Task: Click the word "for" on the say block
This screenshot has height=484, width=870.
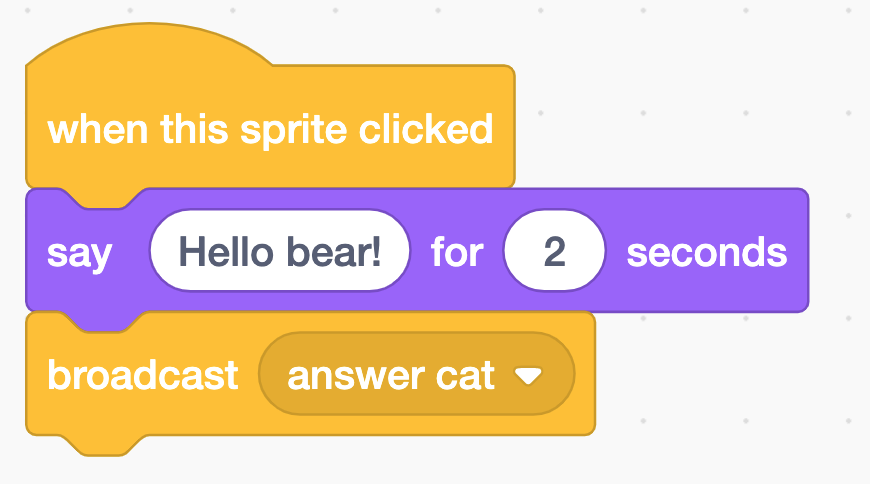Action: coord(457,252)
